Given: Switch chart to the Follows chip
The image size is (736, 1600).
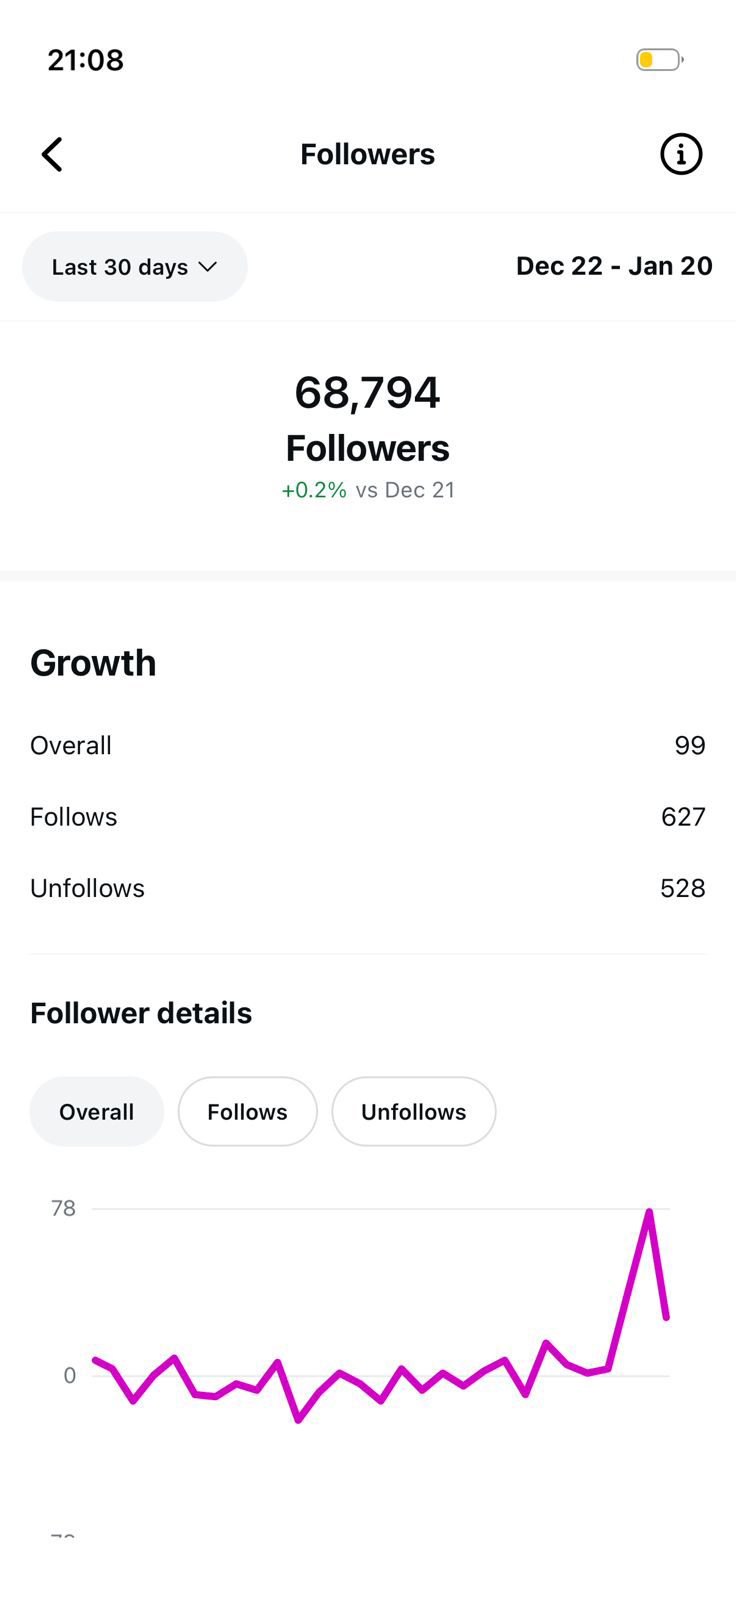Looking at the screenshot, I should tap(247, 1112).
